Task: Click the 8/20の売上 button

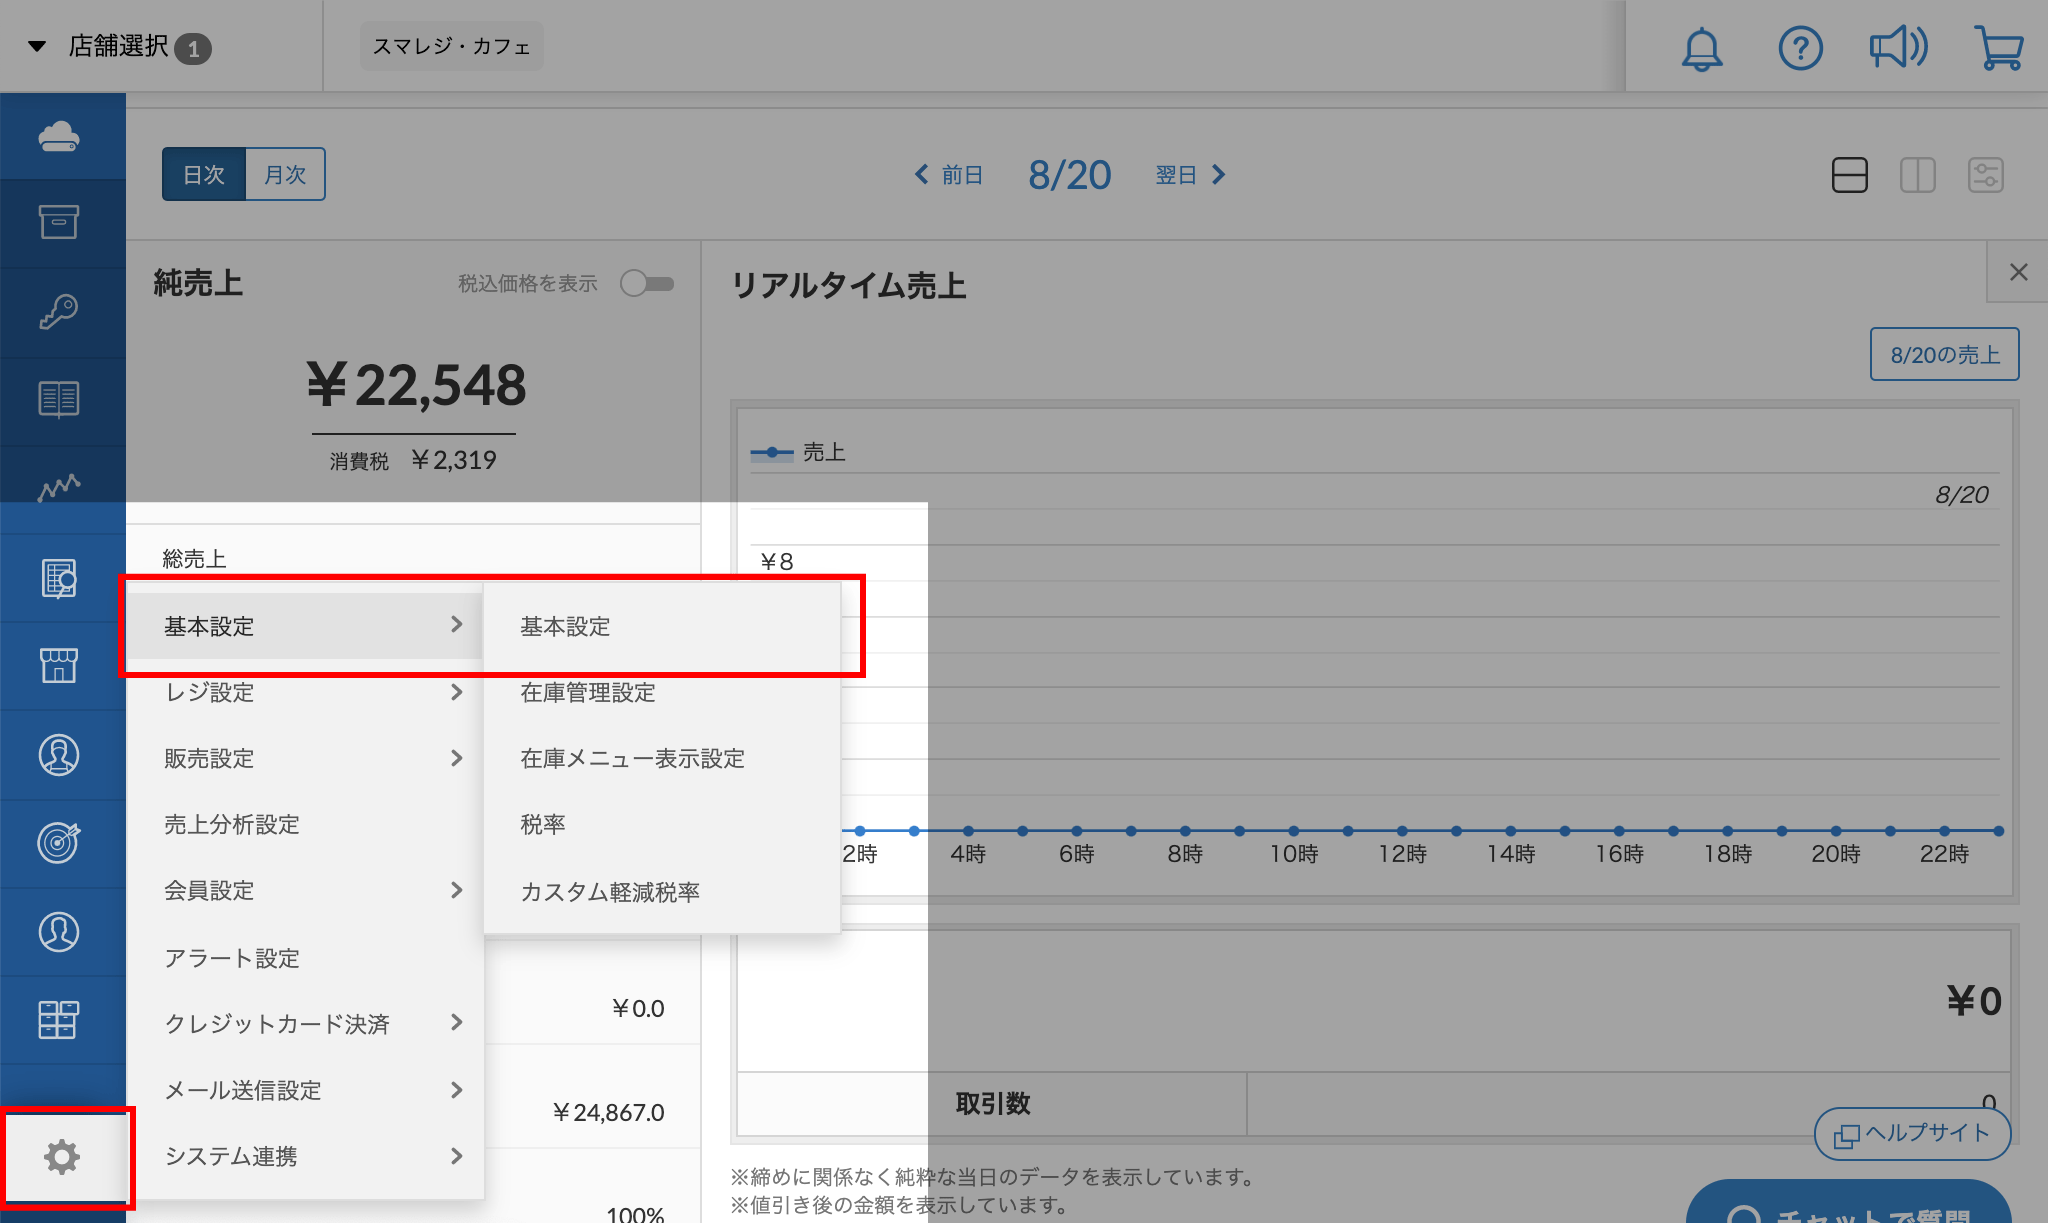Action: tap(1945, 354)
